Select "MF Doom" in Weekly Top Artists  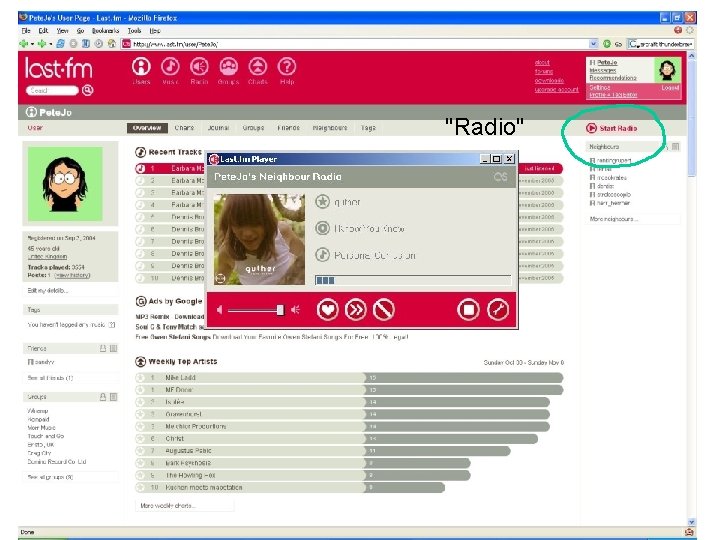tap(179, 390)
